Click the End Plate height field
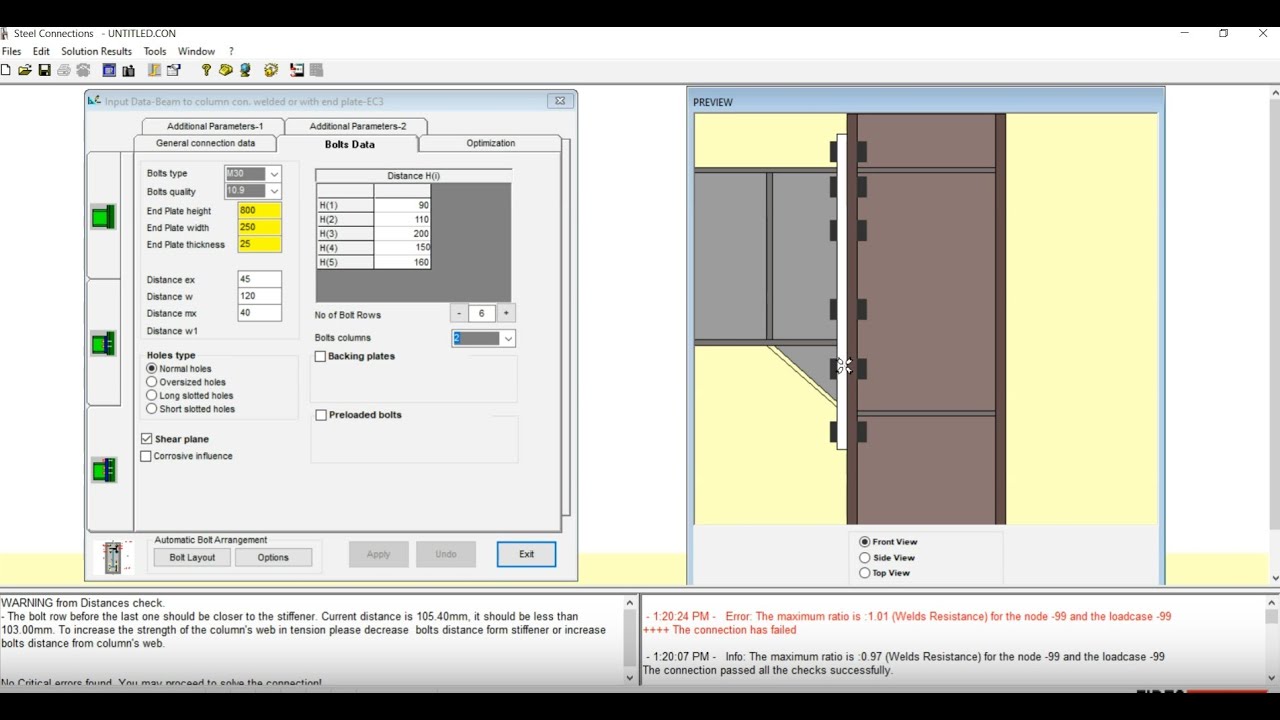The height and width of the screenshot is (720, 1280). click(259, 211)
